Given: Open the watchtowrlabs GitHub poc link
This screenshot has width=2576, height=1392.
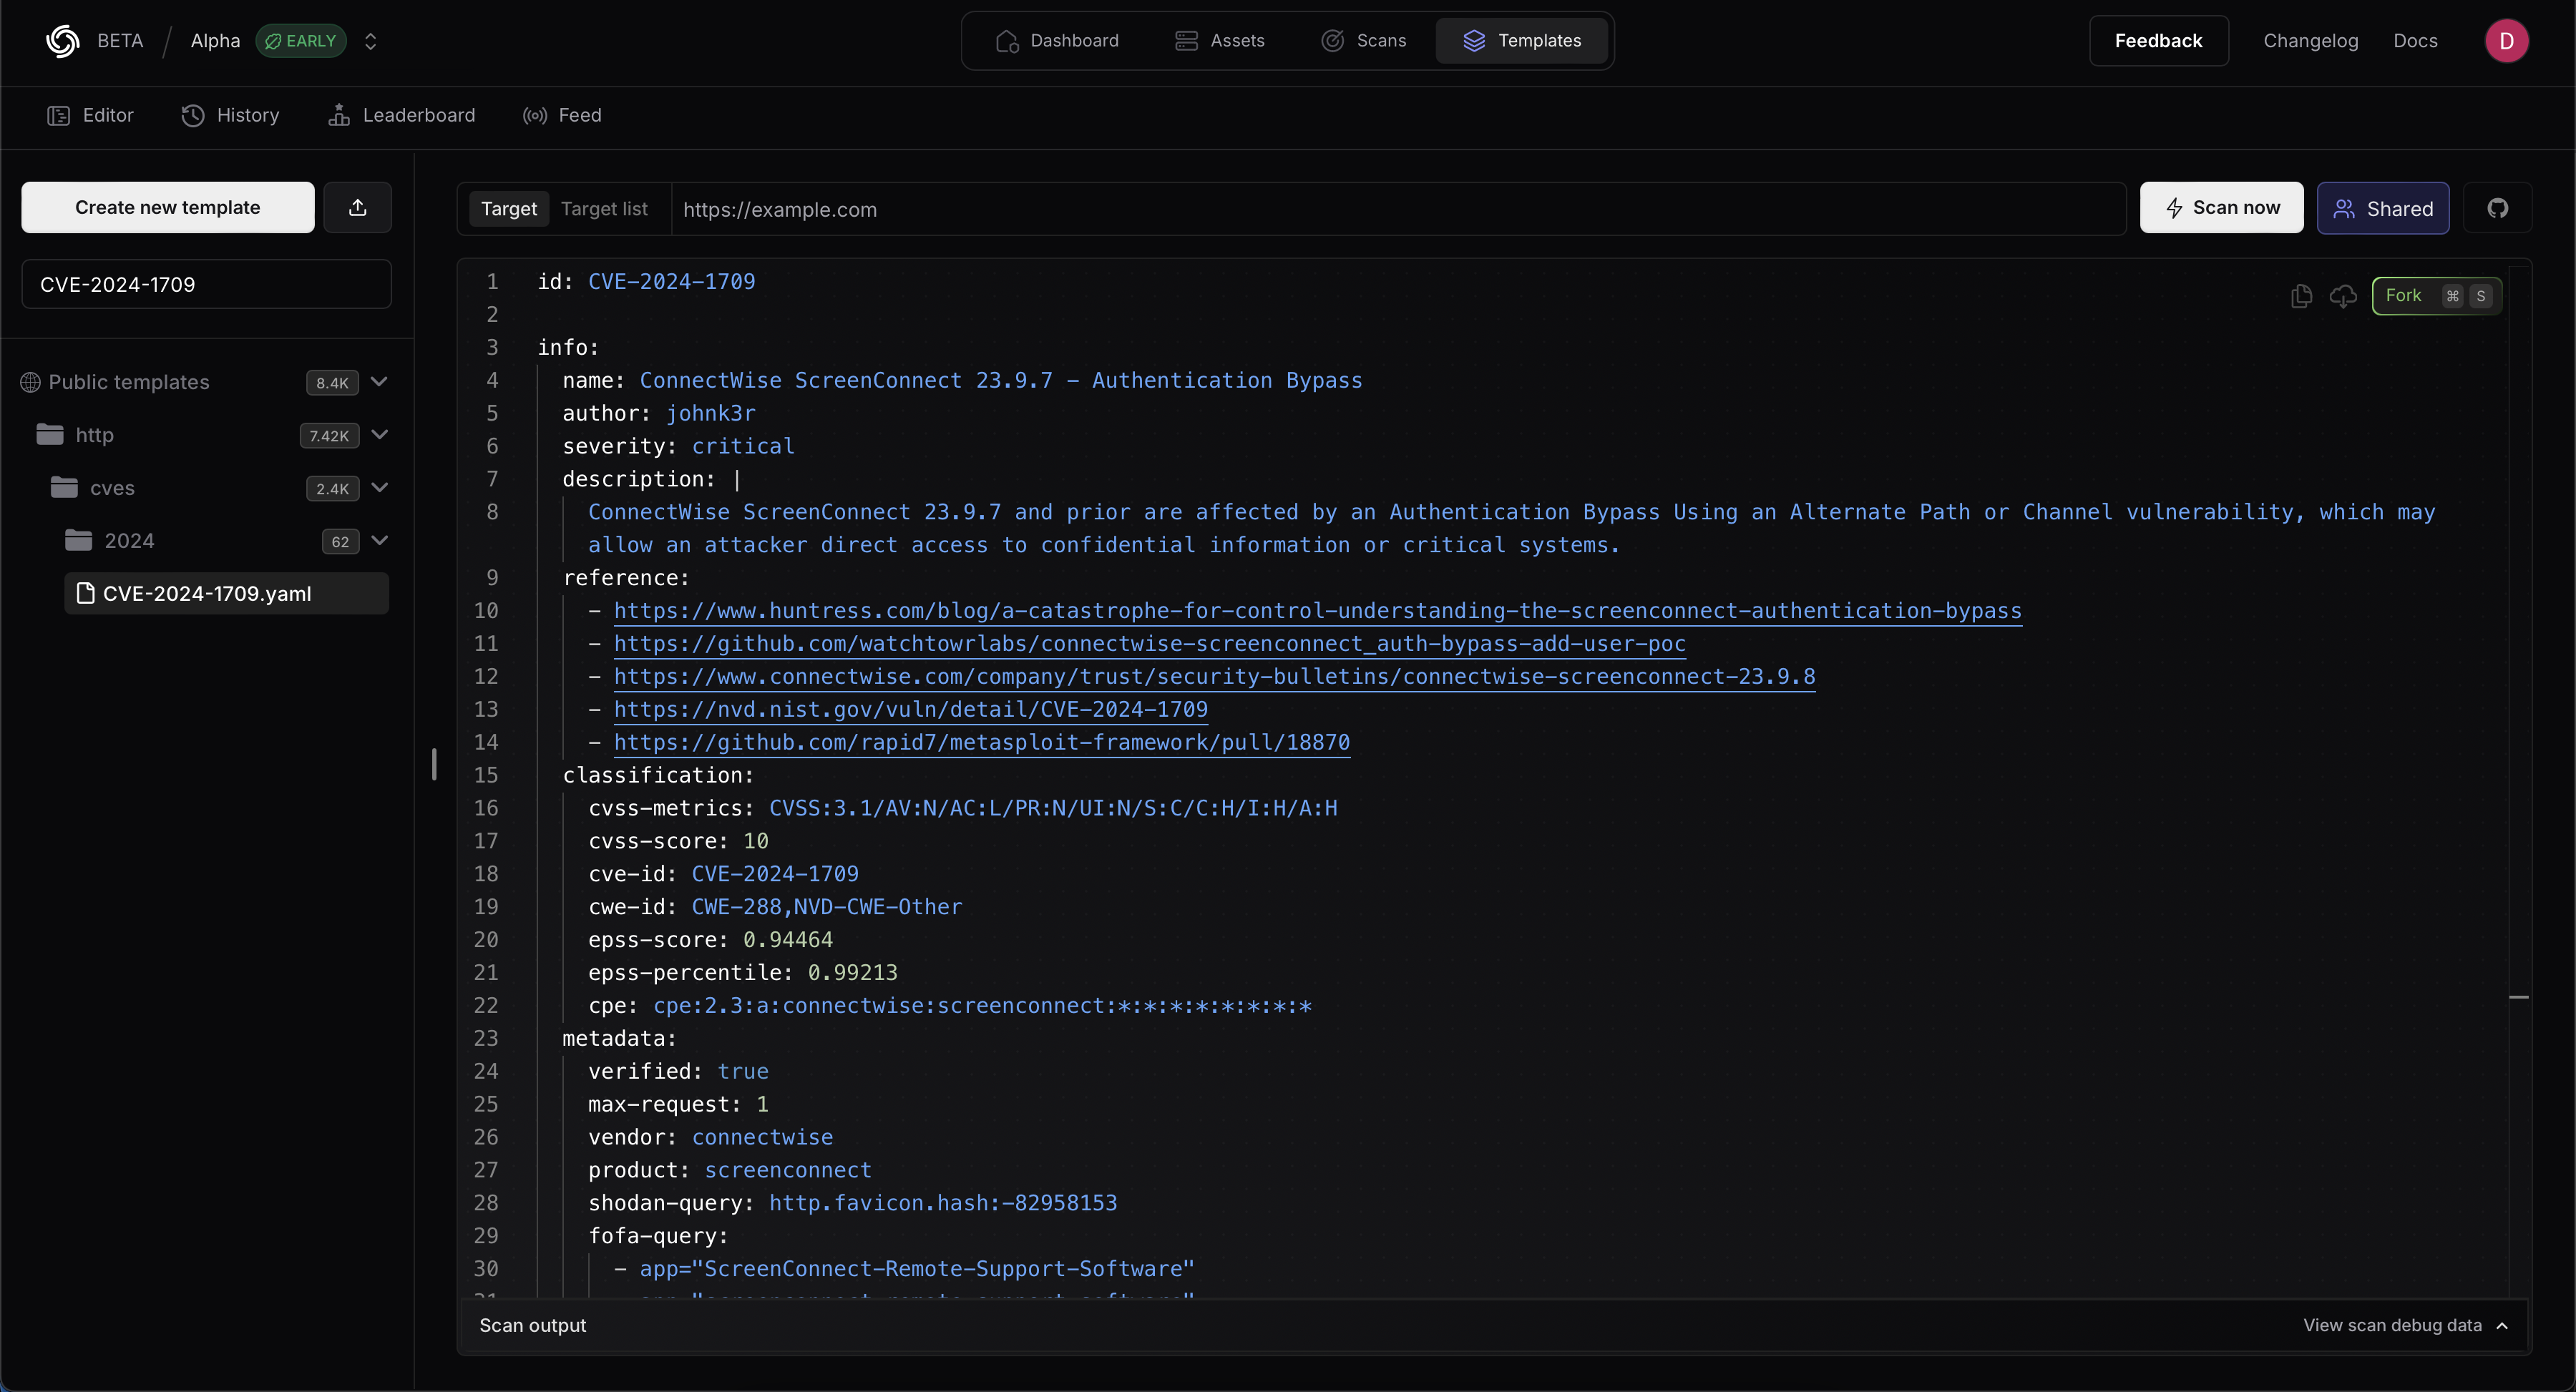Looking at the screenshot, I should pyautogui.click(x=1150, y=644).
